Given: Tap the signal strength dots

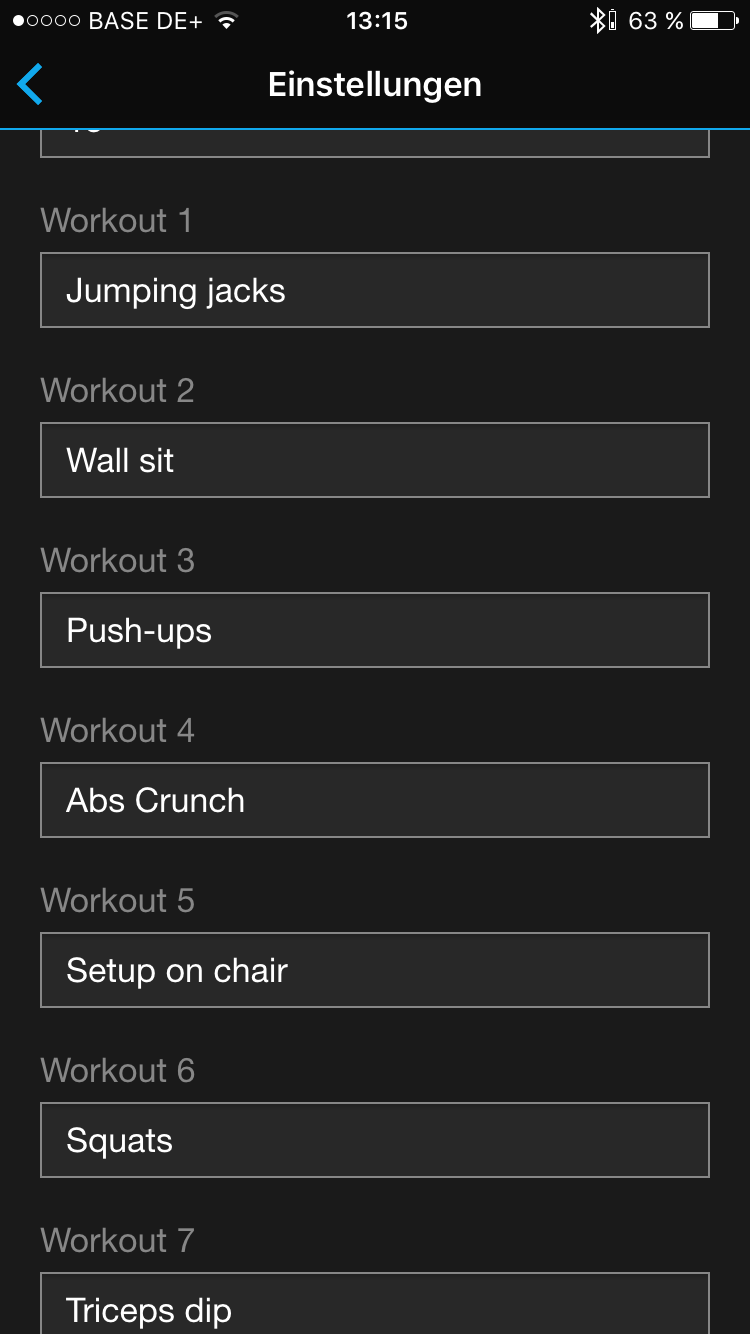Looking at the screenshot, I should pyautogui.click(x=46, y=21).
